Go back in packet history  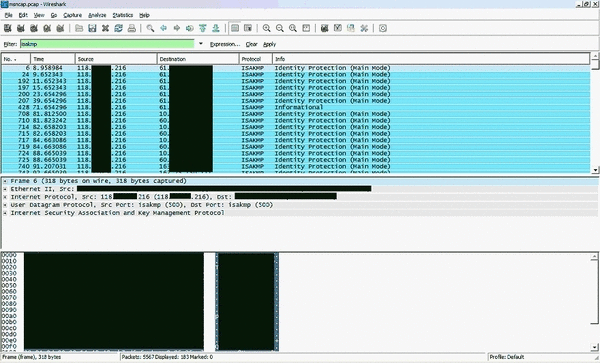click(163, 28)
